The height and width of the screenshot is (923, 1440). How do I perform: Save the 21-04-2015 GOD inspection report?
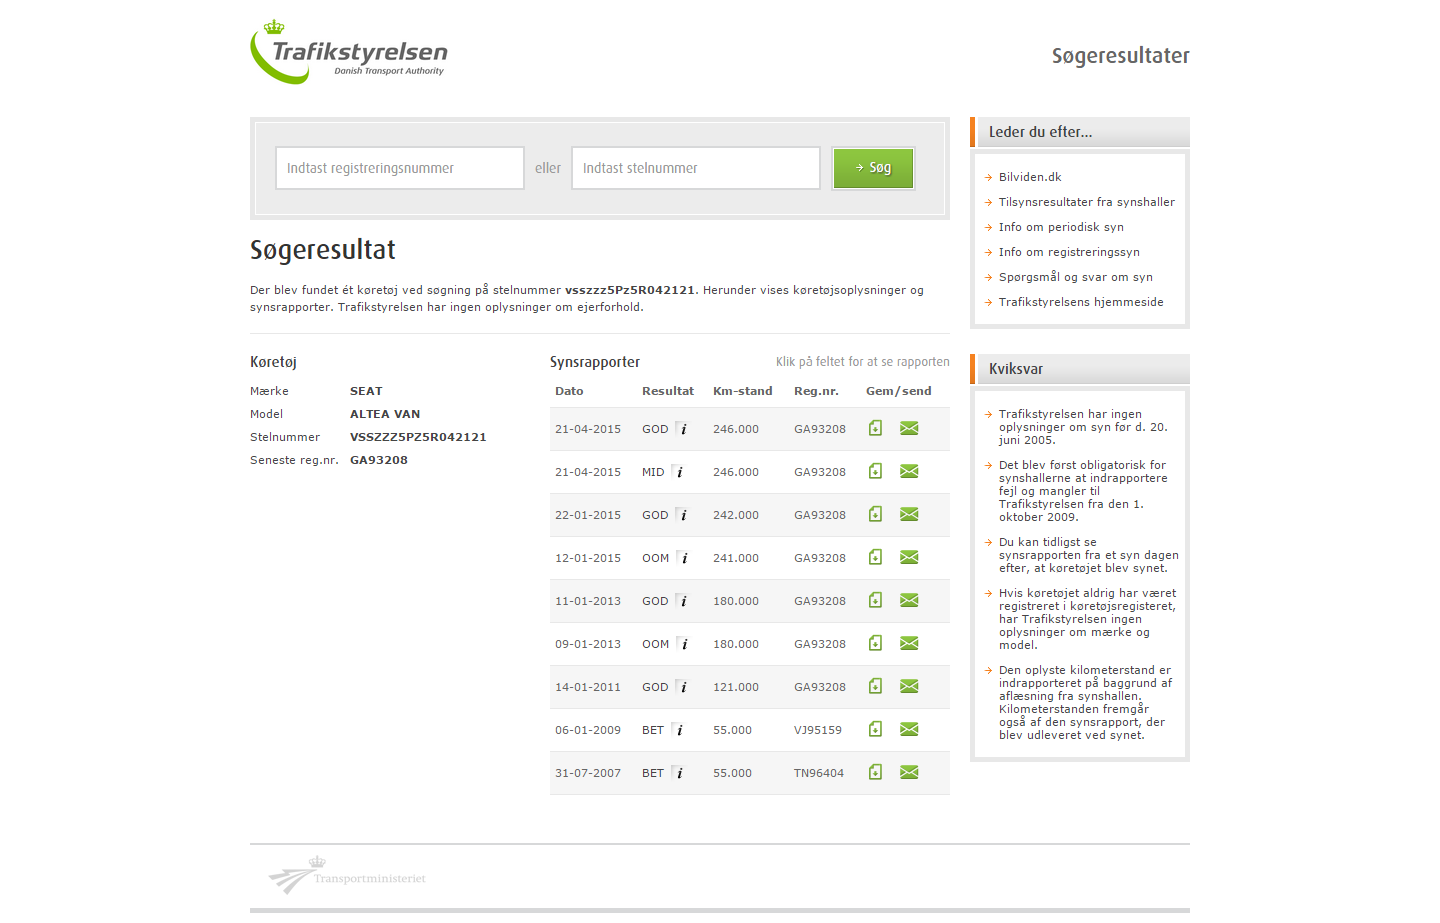click(x=875, y=428)
